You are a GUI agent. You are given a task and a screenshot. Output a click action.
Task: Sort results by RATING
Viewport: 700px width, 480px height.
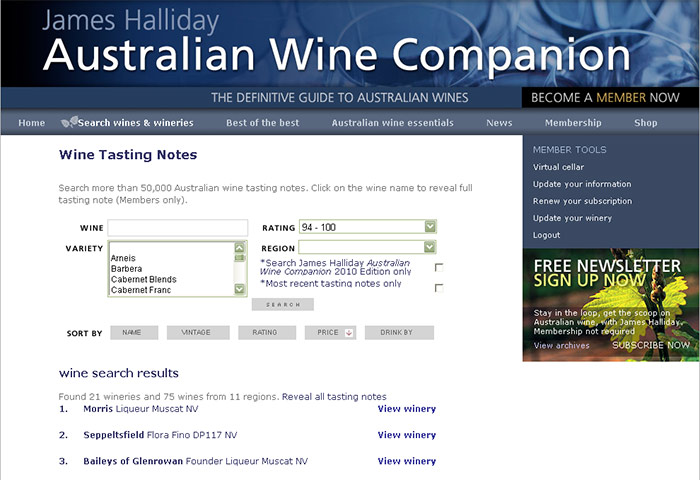(267, 333)
